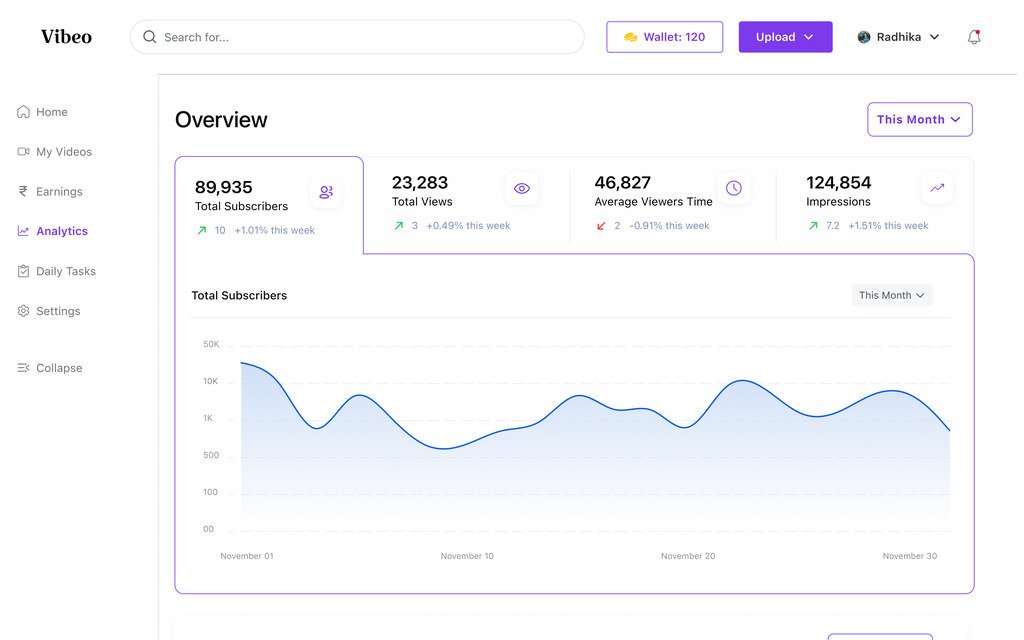Click the wallet coins icon

[630, 37]
